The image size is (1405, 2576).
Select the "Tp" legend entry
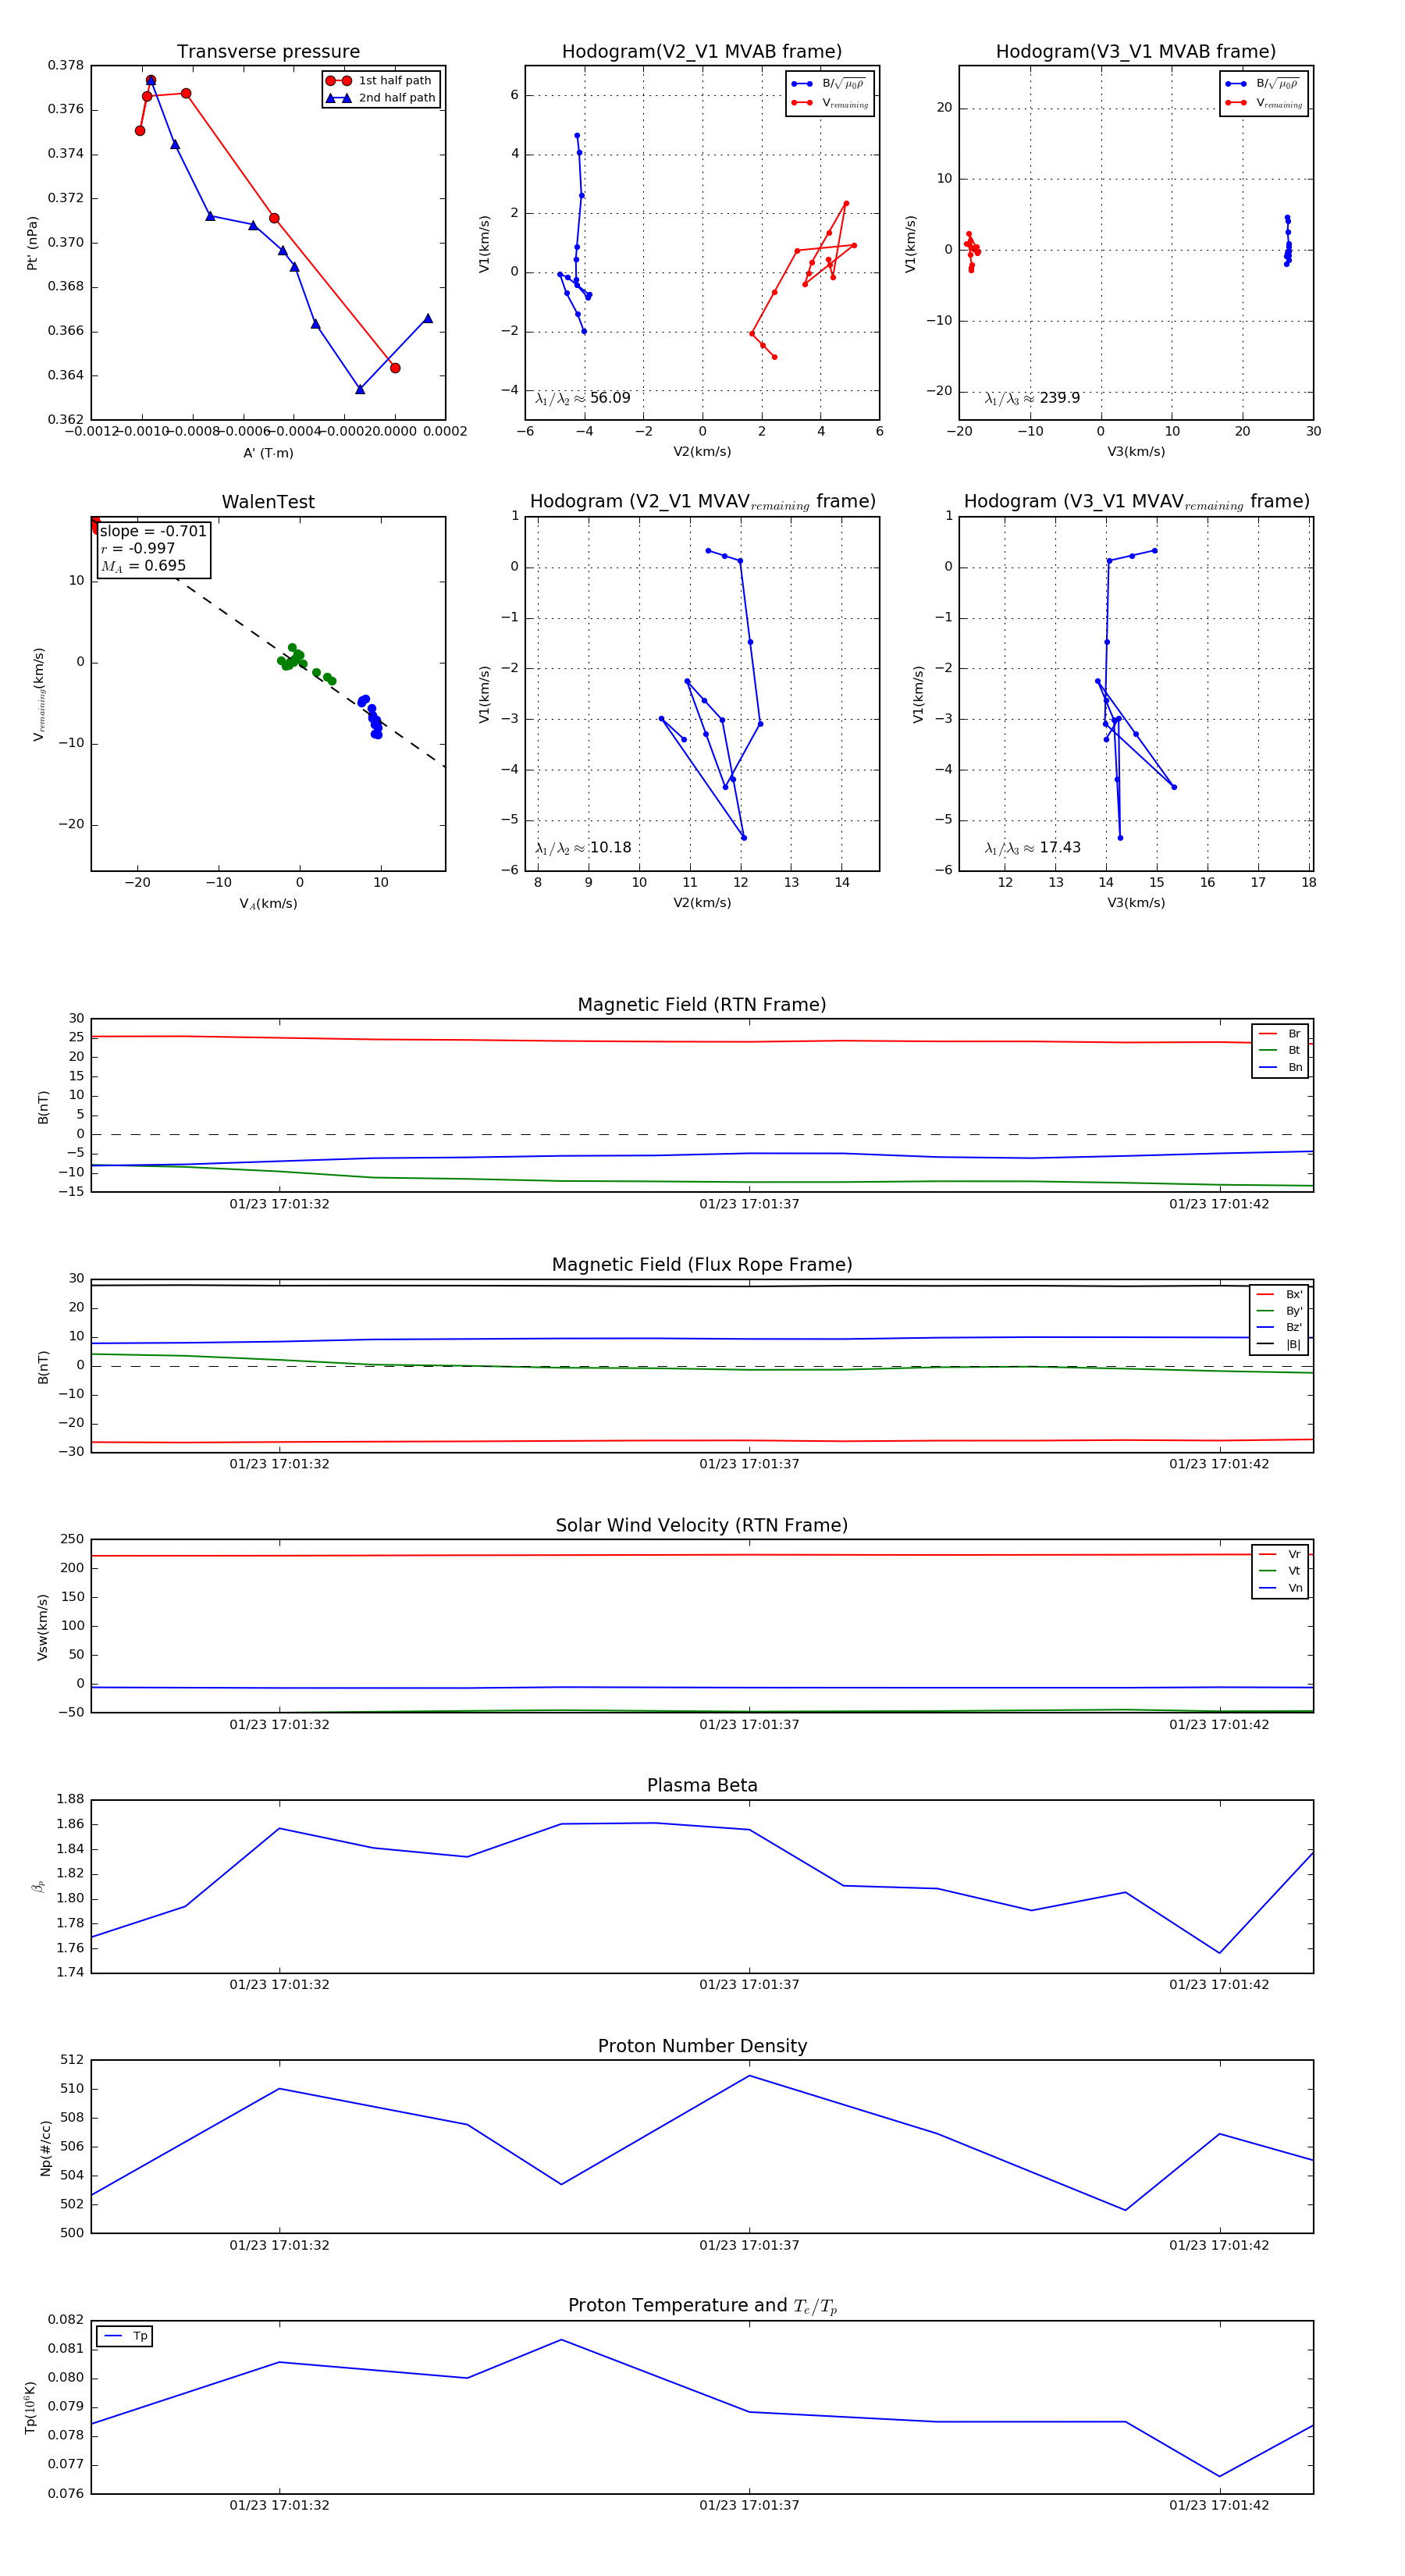126,2337
